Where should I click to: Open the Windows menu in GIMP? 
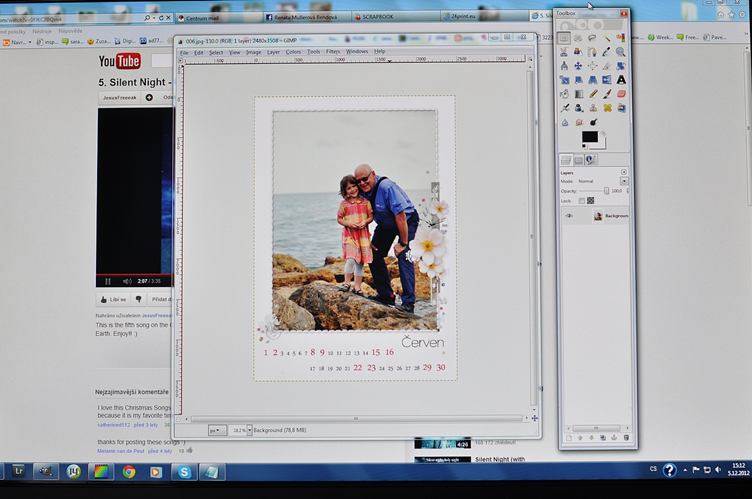[357, 51]
